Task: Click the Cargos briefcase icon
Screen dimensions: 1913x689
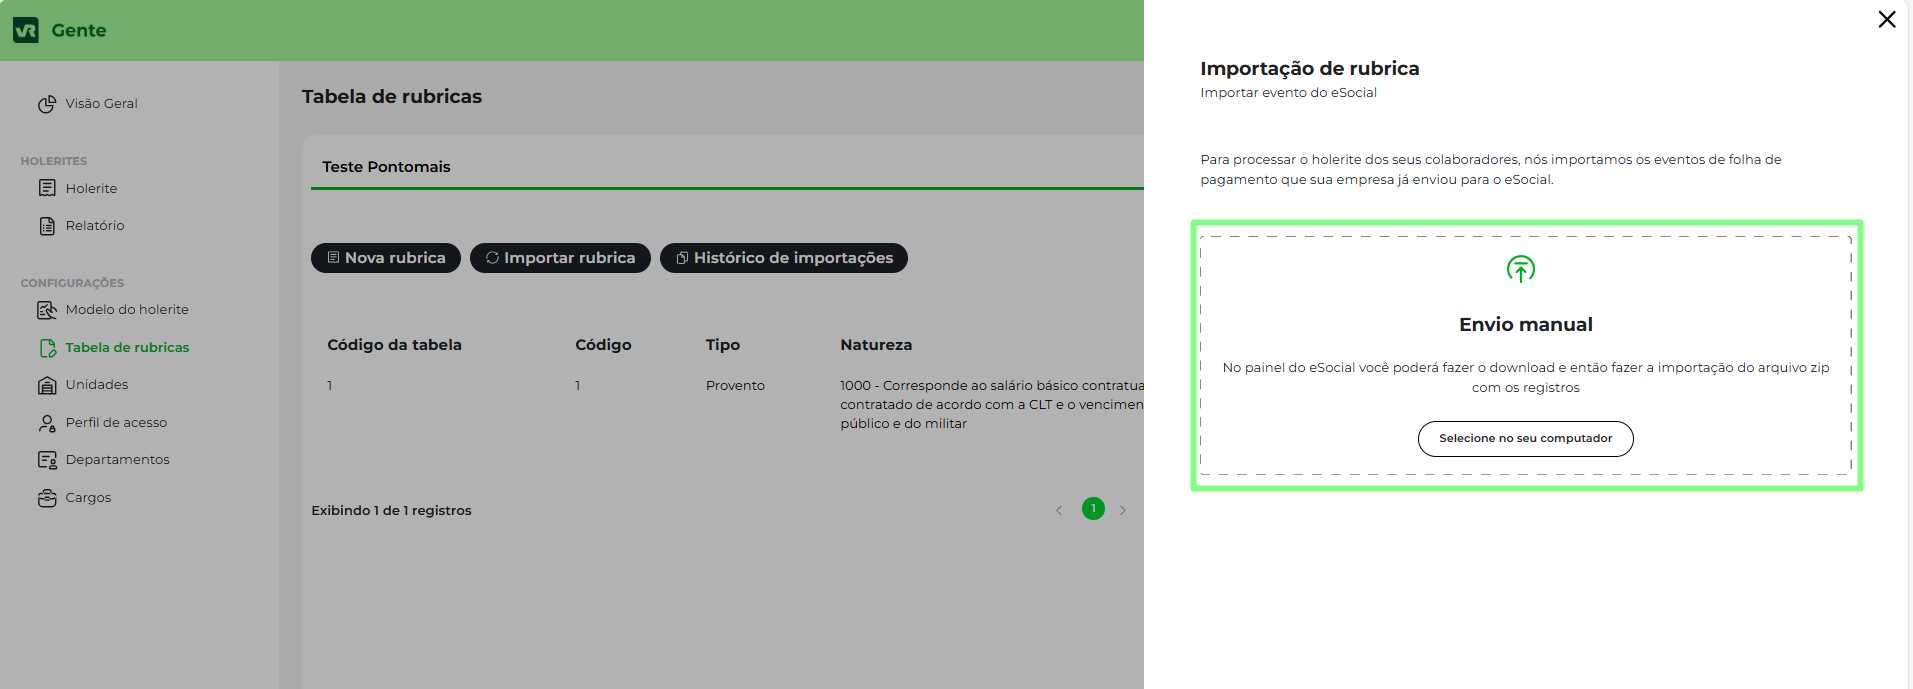Action: click(47, 498)
